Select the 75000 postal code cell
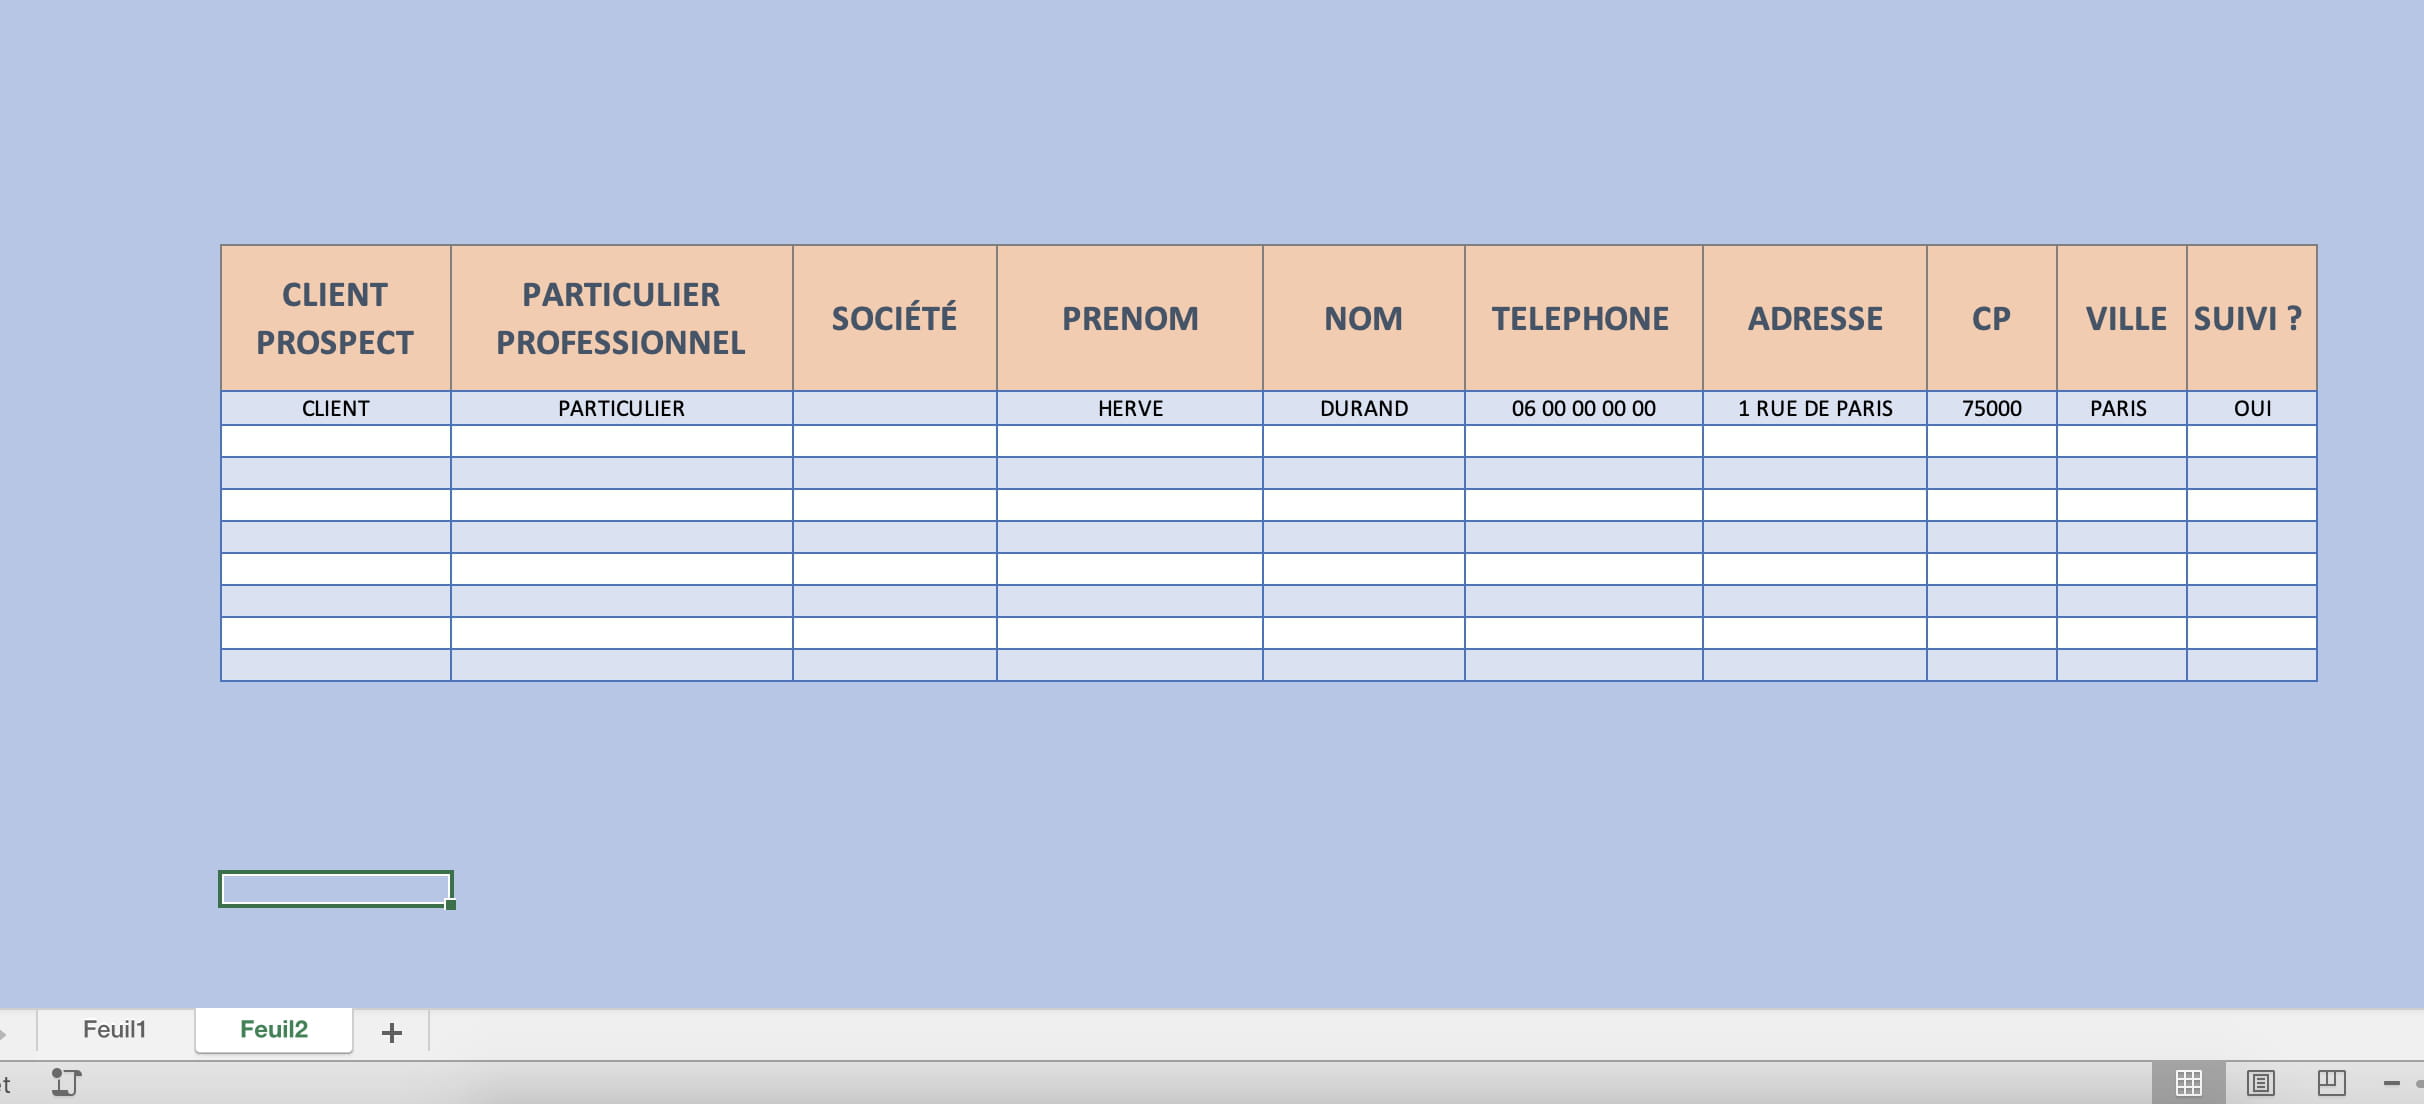The image size is (2424, 1104). coord(1991,408)
